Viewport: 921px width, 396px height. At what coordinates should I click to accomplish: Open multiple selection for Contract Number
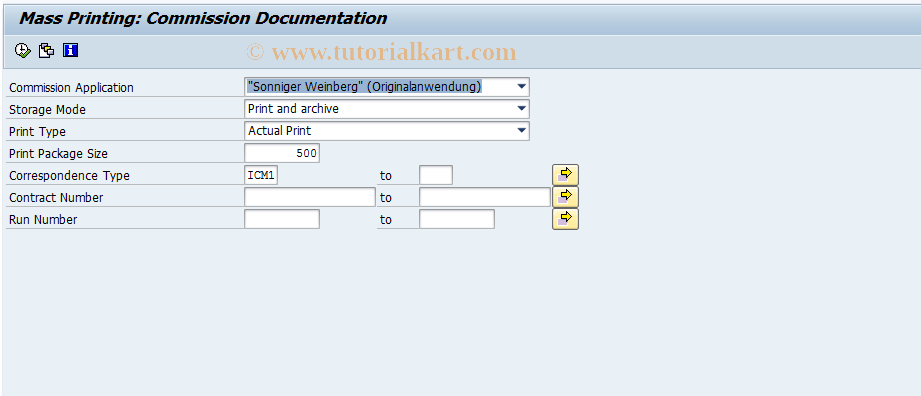pos(565,197)
